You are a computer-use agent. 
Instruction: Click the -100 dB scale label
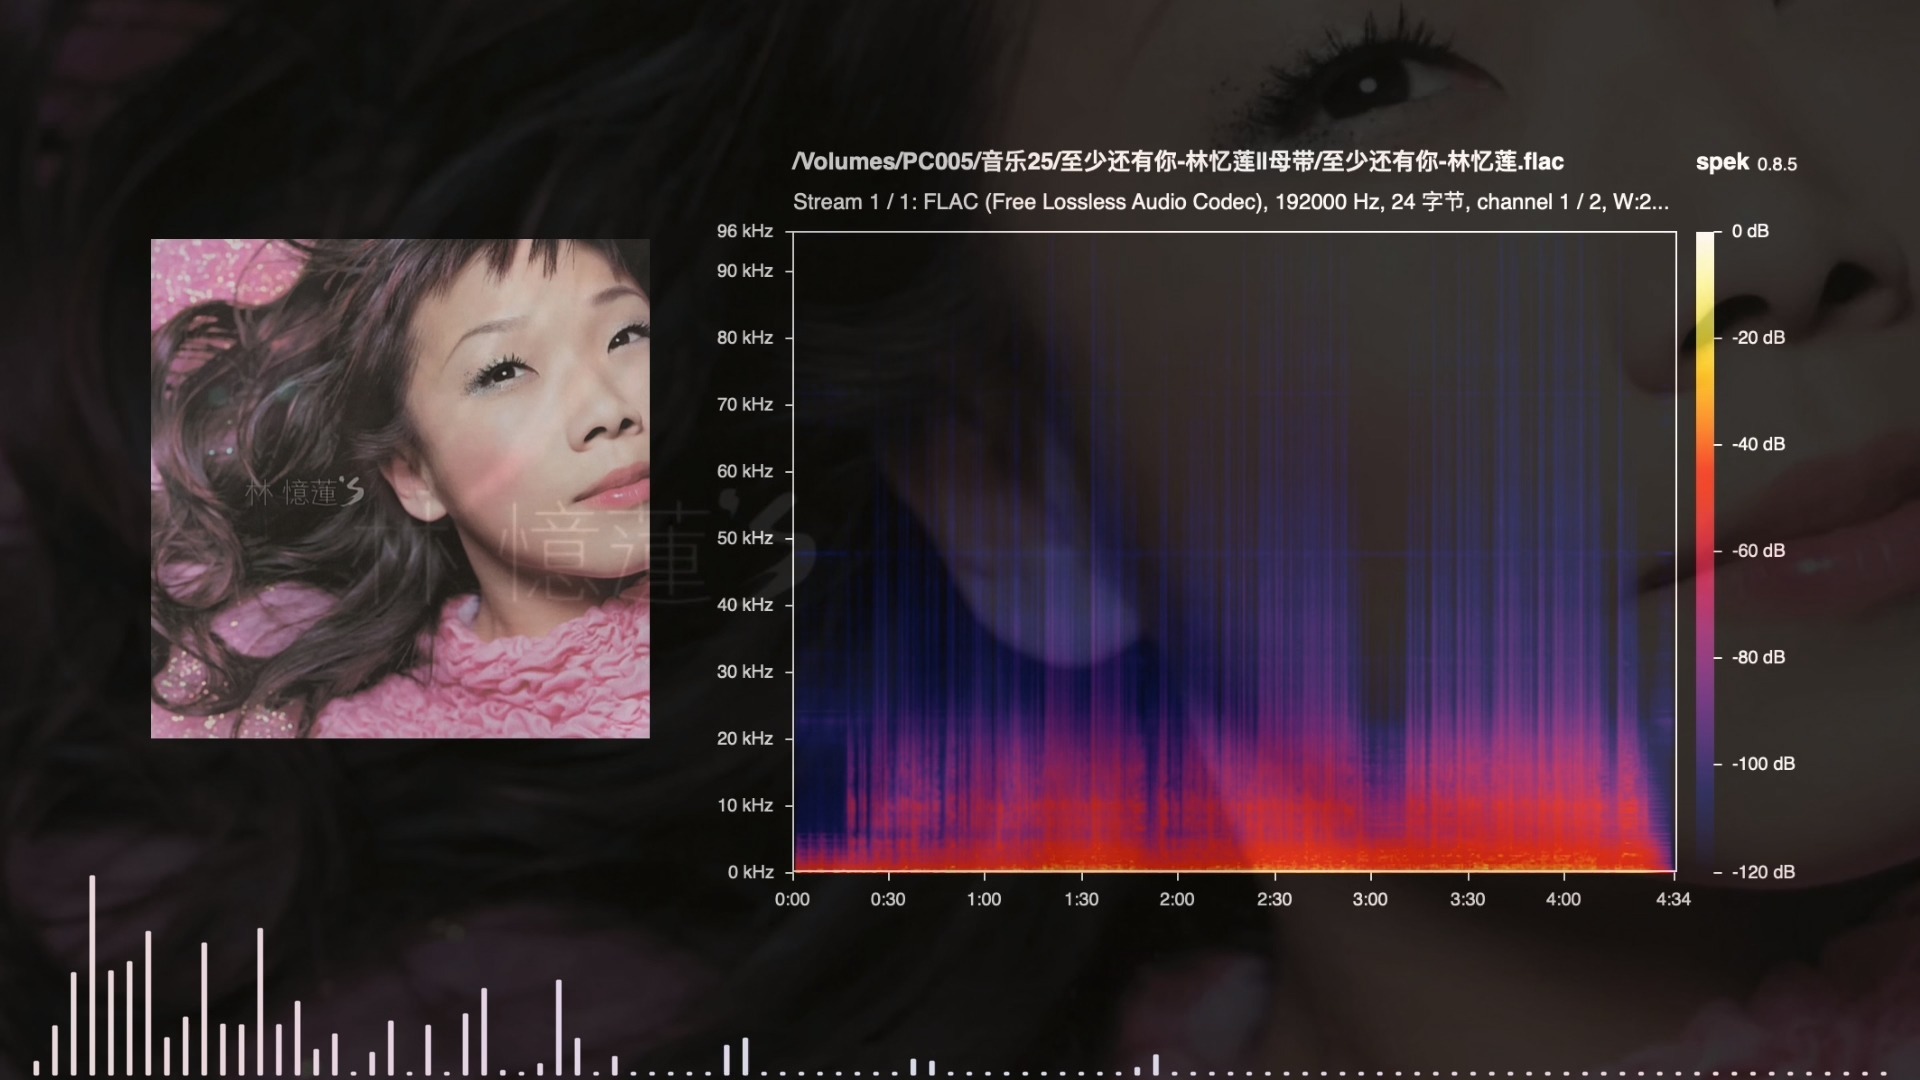point(1763,764)
